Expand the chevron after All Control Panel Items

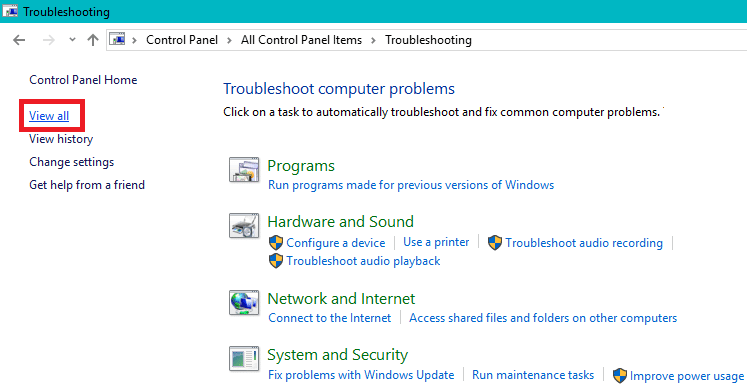[374, 40]
